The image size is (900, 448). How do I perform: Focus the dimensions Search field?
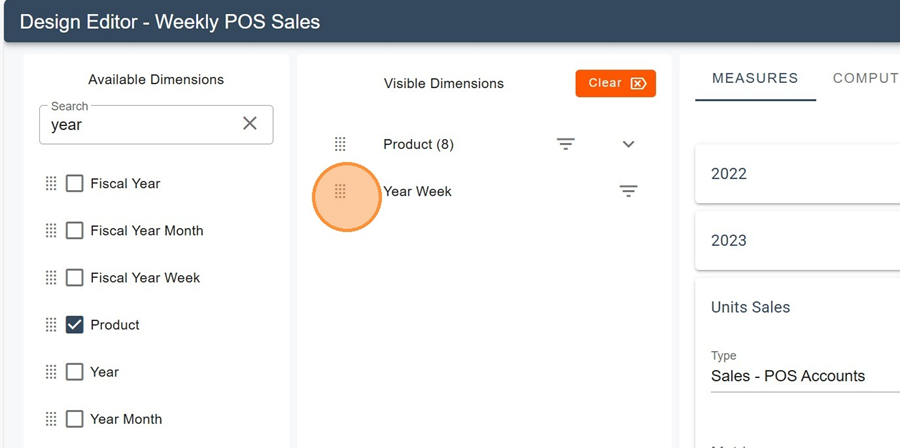point(140,125)
